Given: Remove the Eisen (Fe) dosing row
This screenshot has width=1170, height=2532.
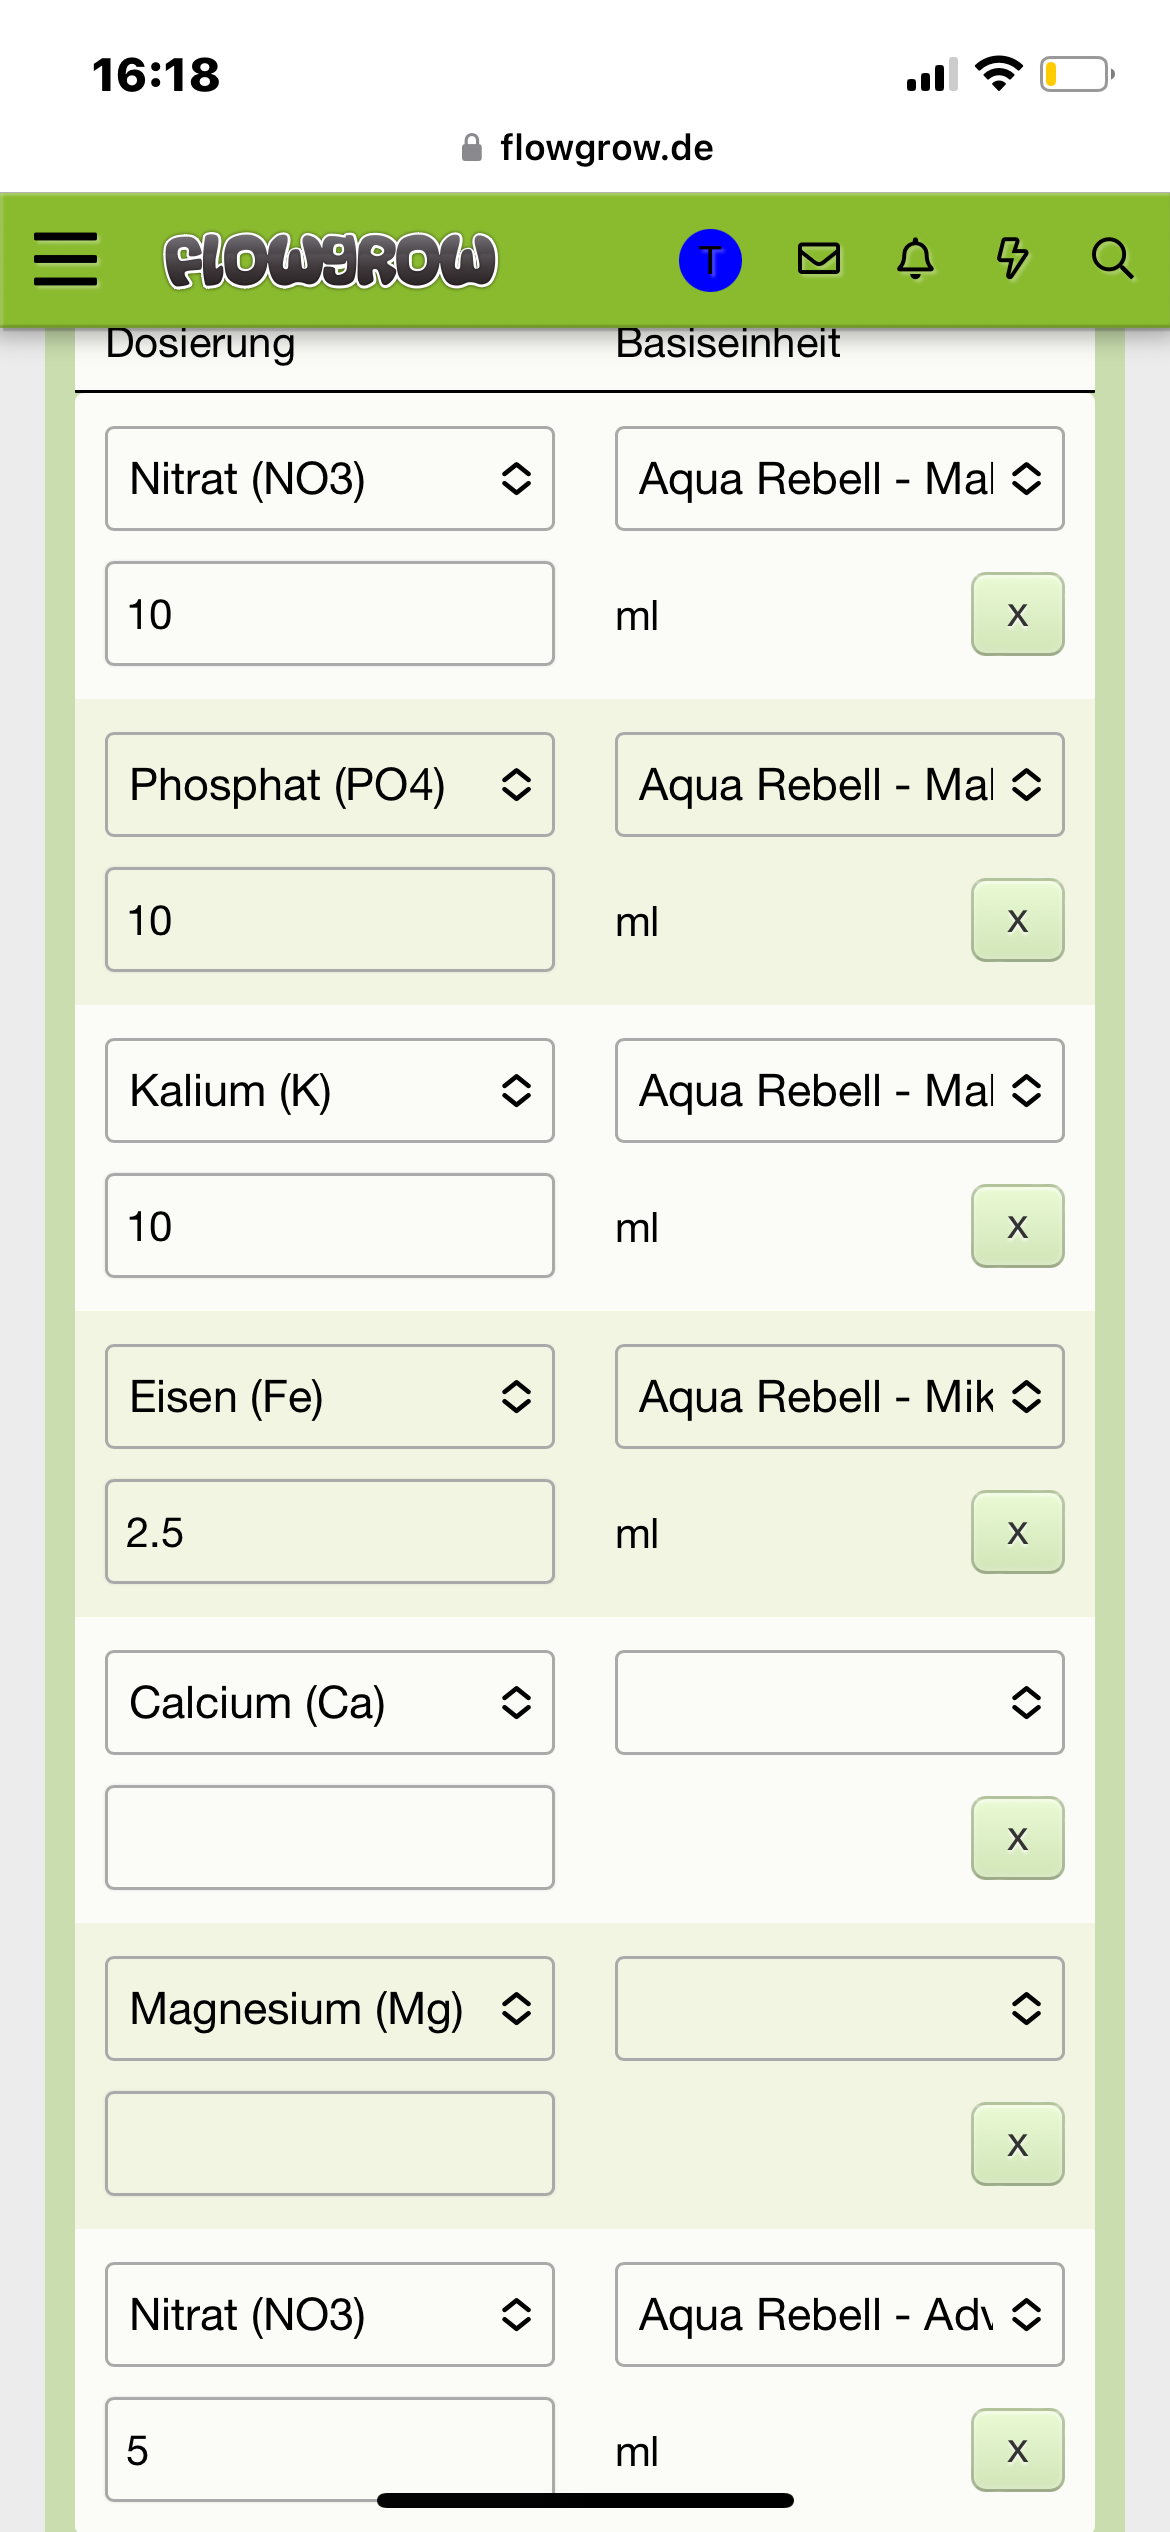Looking at the screenshot, I should (x=1017, y=1532).
